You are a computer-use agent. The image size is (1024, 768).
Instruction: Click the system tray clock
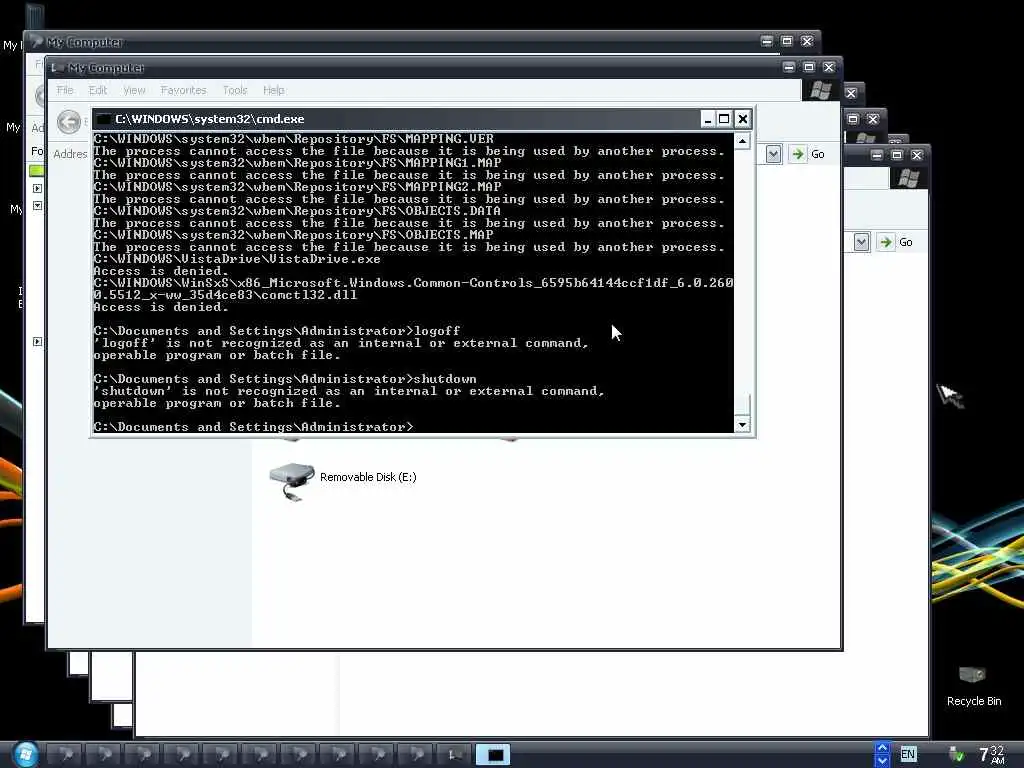tap(992, 754)
